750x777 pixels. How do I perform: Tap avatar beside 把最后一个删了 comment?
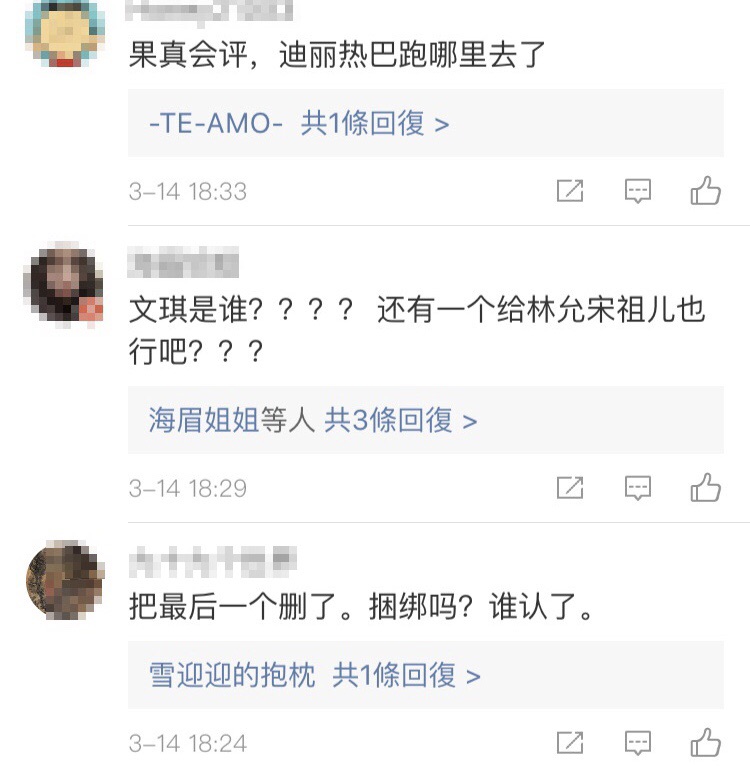click(64, 580)
